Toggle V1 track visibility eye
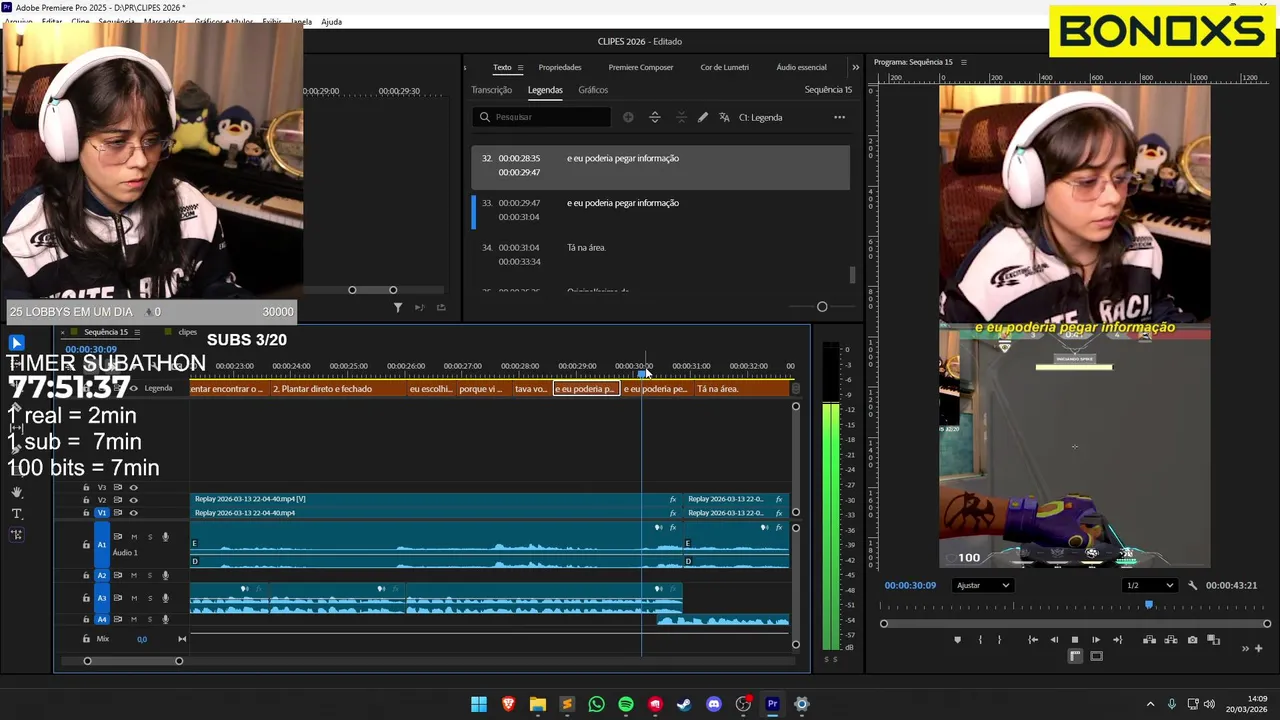1280x720 pixels. (x=133, y=513)
